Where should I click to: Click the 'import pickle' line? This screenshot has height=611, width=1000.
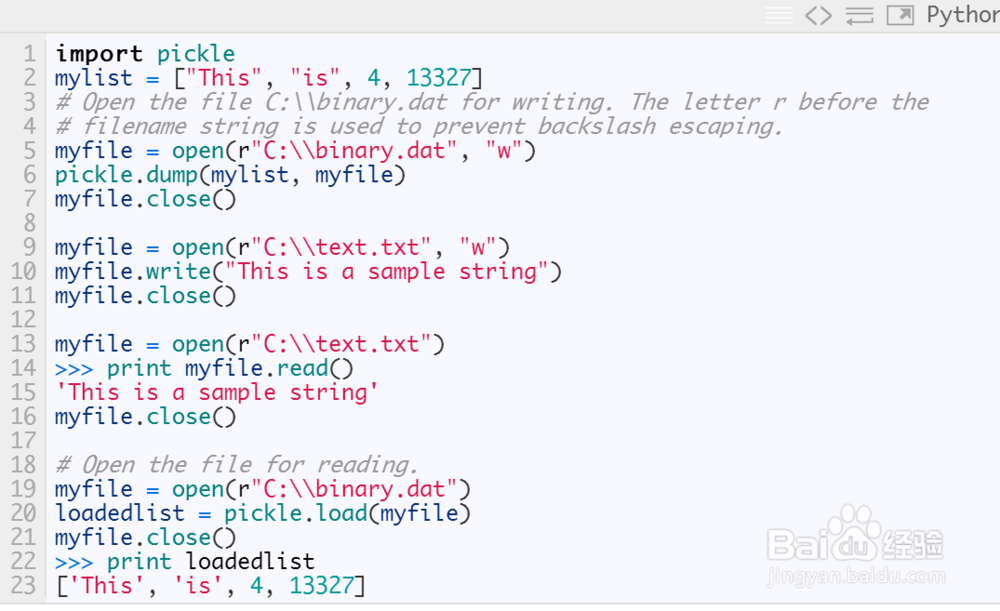point(145,54)
